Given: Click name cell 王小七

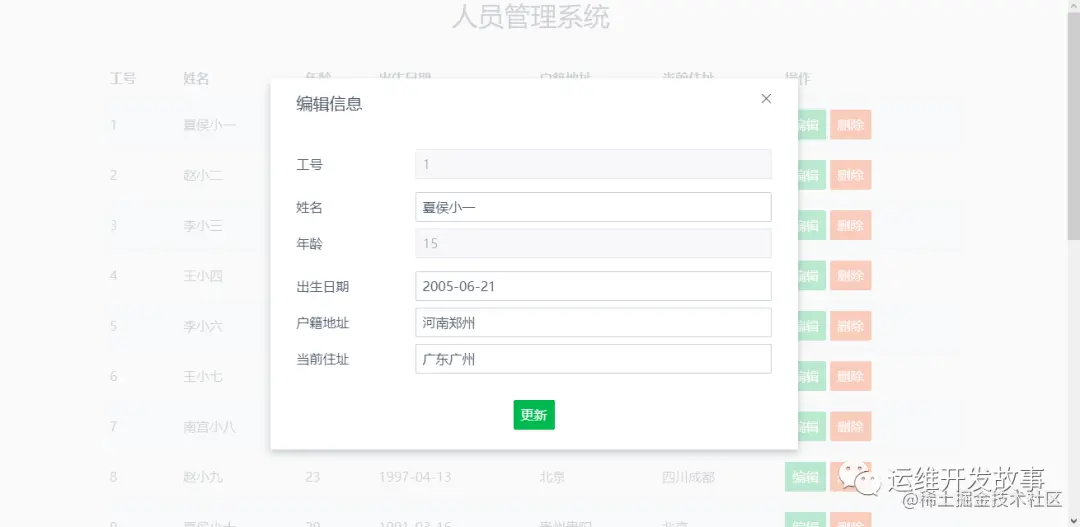Looking at the screenshot, I should (x=203, y=376).
